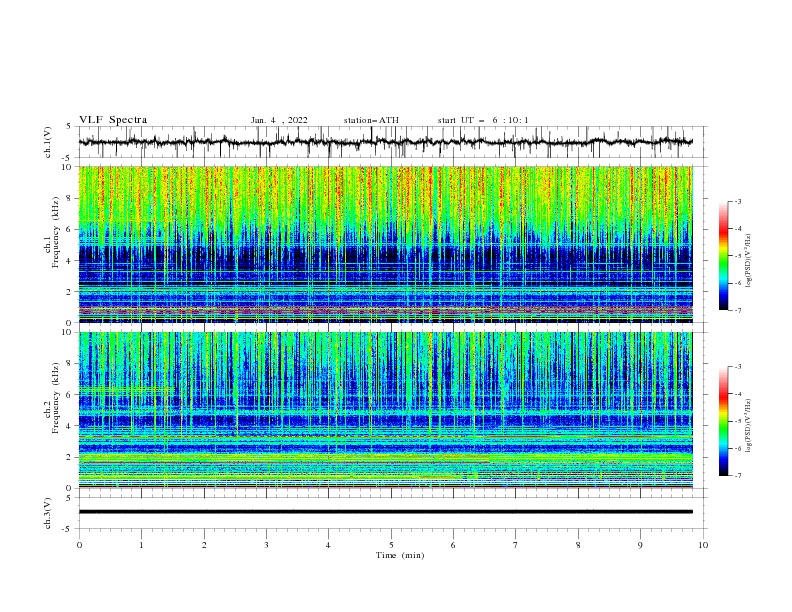Click time axis tick label "4"
The image size is (792, 612).
(x=329, y=545)
